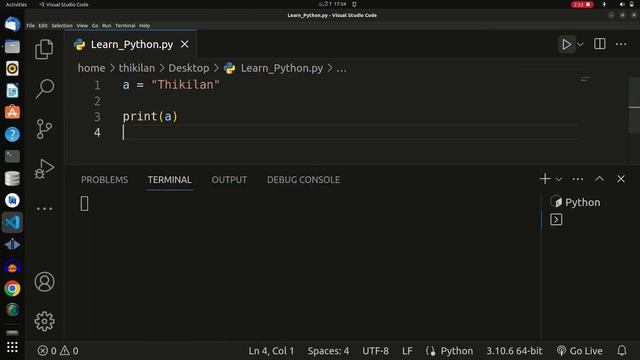Open the Search view in the activity bar
640x360 pixels.
pos(44,89)
